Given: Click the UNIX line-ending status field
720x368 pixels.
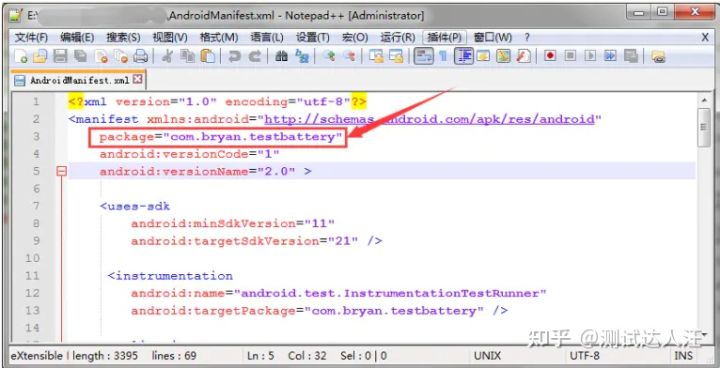Looking at the screenshot, I should pos(488,356).
